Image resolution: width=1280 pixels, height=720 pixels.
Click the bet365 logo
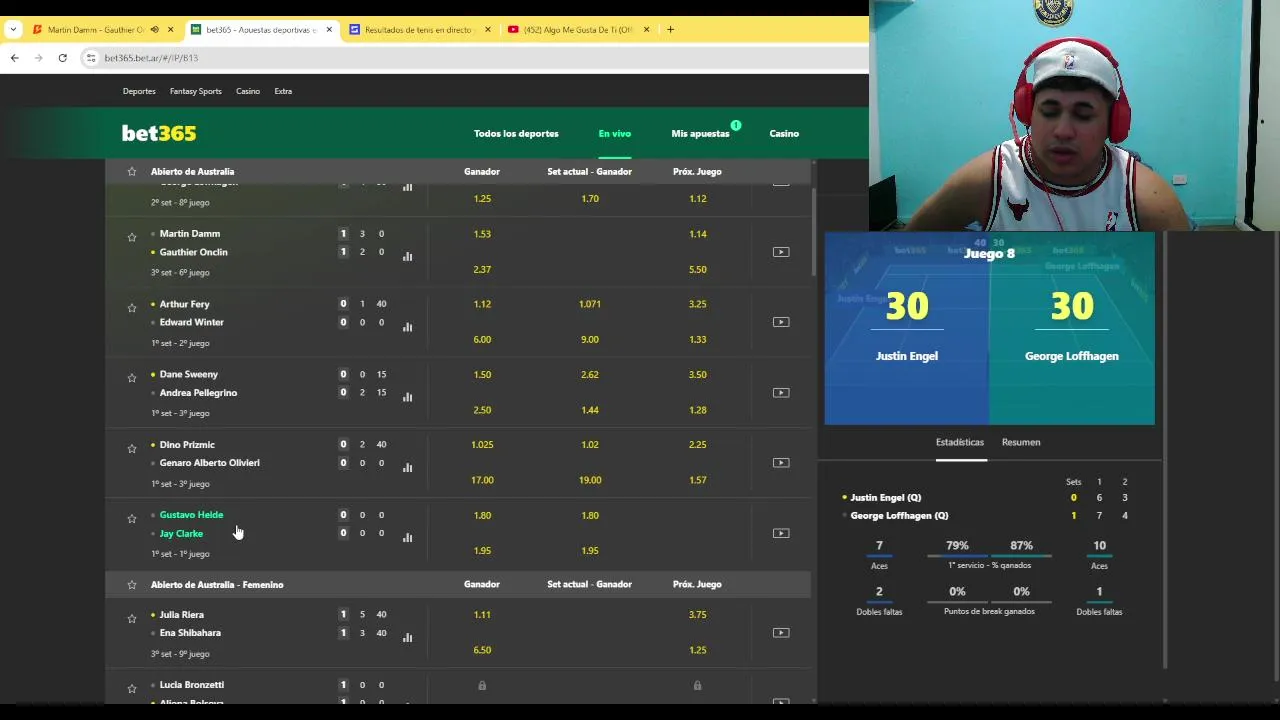pos(159,133)
